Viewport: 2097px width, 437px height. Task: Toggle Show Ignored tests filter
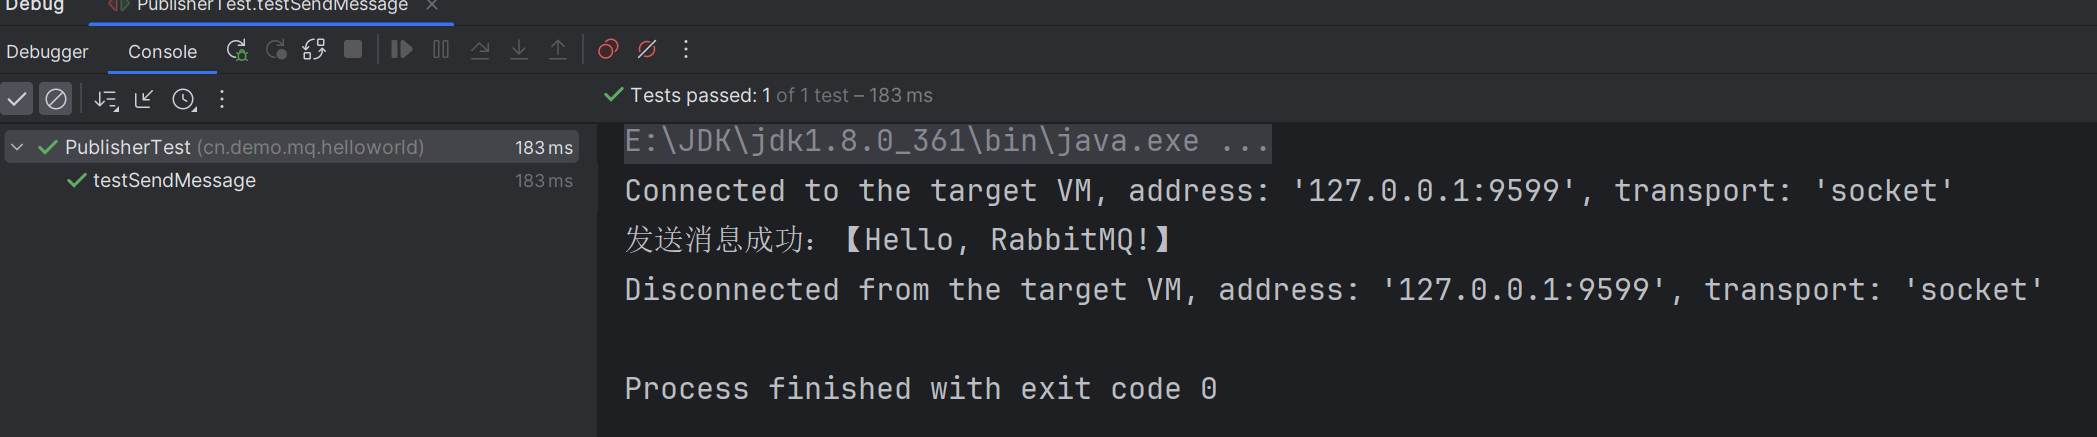[56, 99]
